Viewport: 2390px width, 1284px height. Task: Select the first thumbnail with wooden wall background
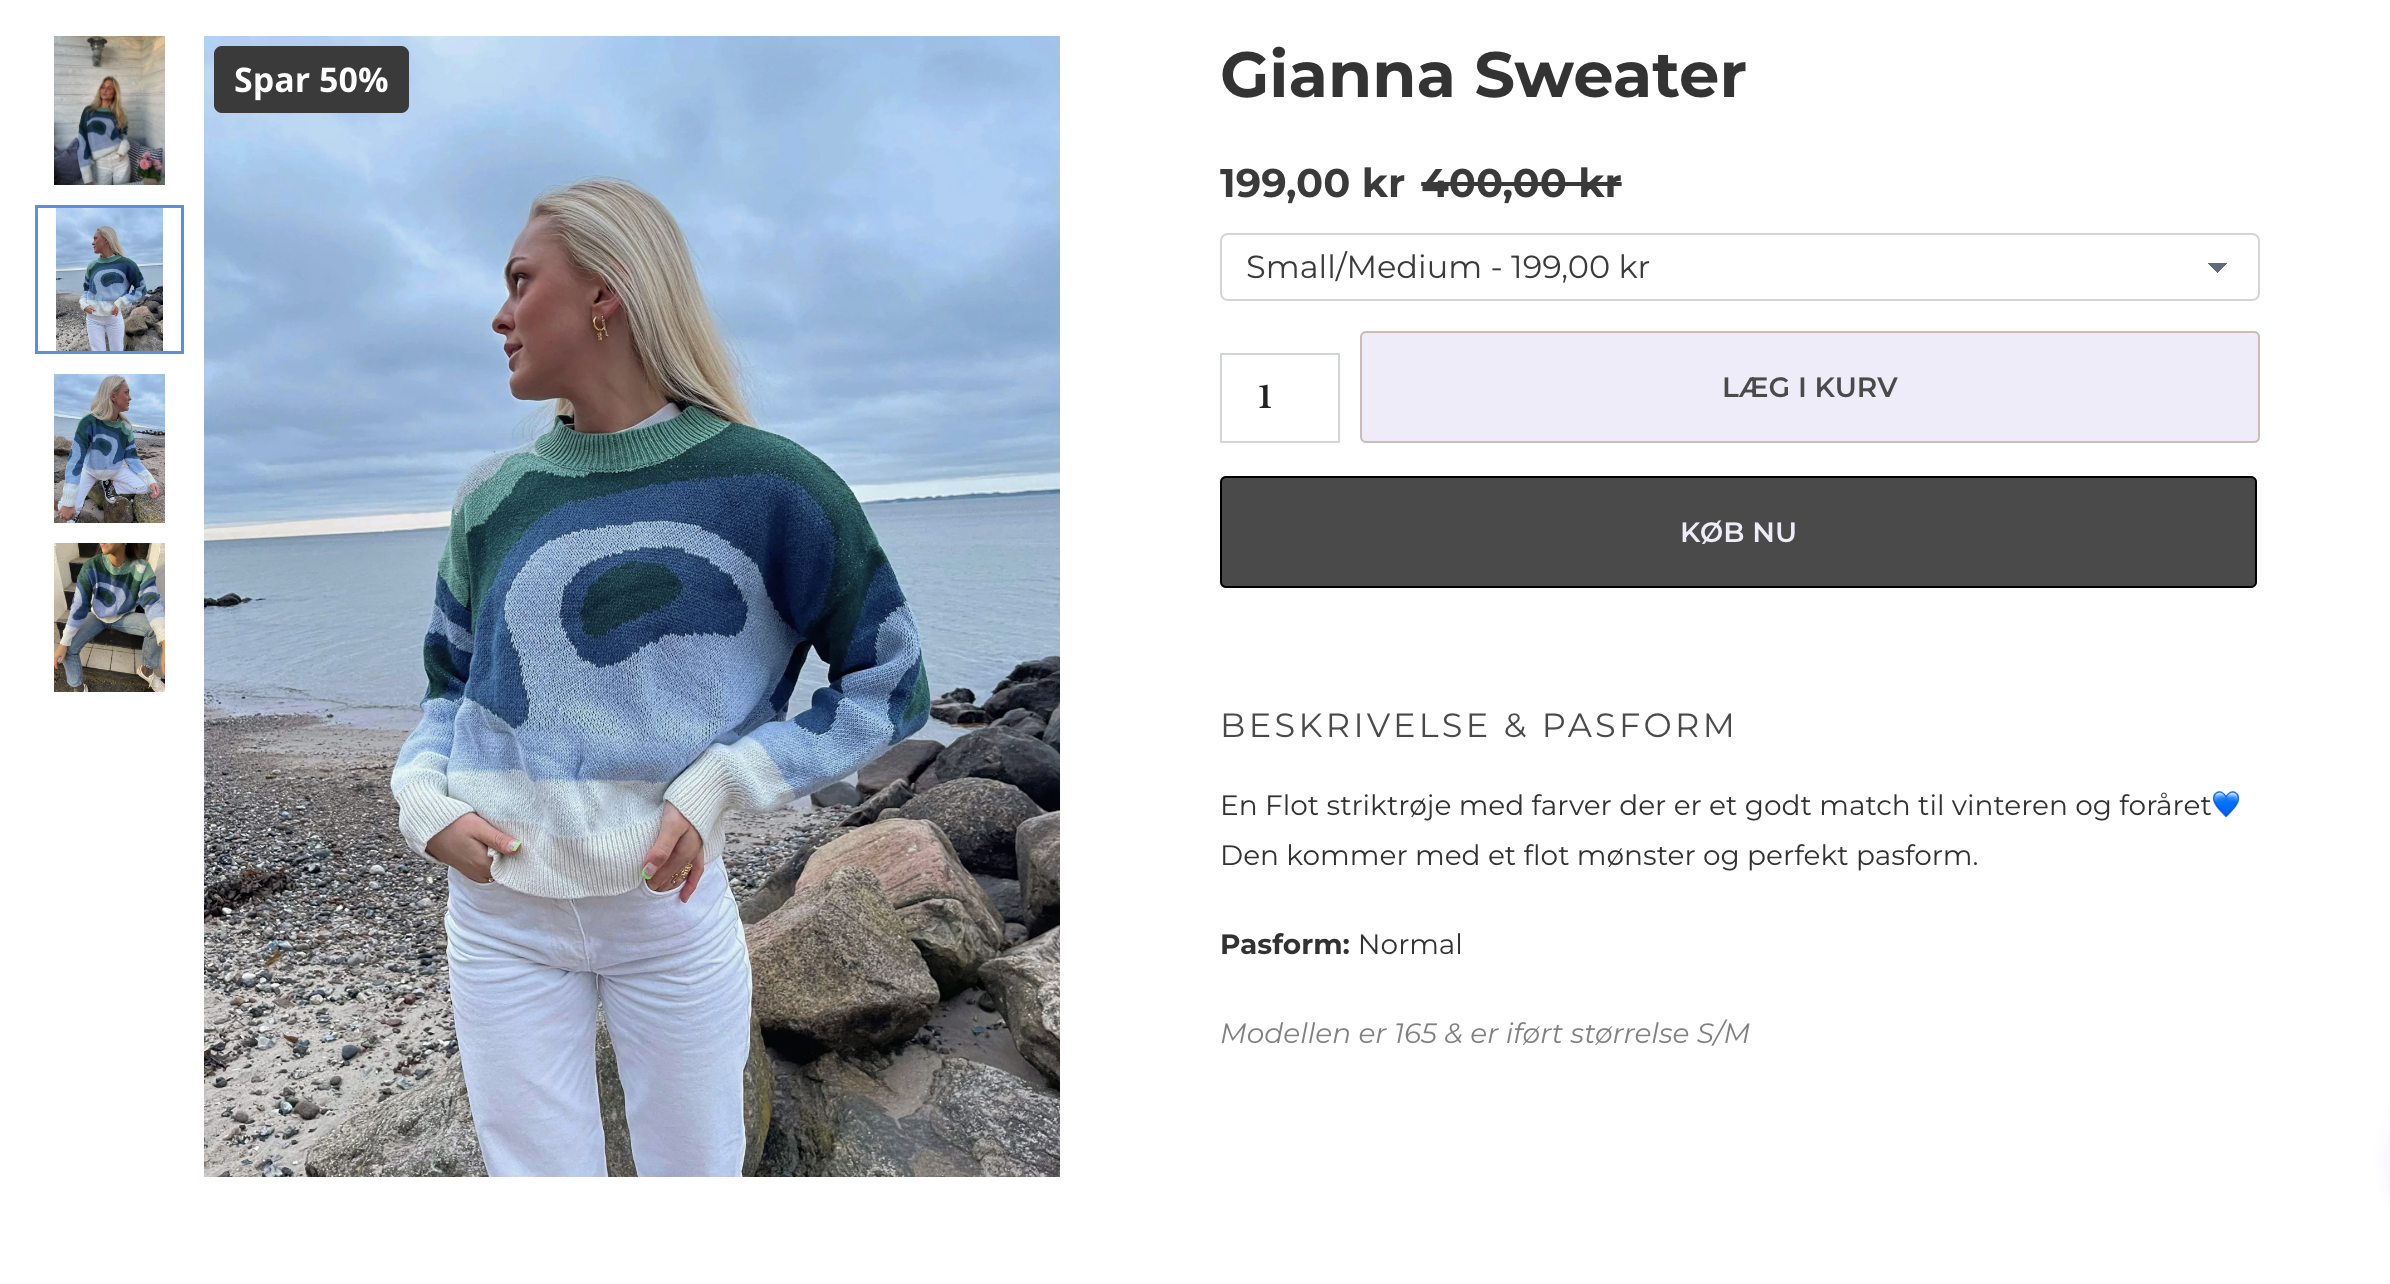pos(109,111)
